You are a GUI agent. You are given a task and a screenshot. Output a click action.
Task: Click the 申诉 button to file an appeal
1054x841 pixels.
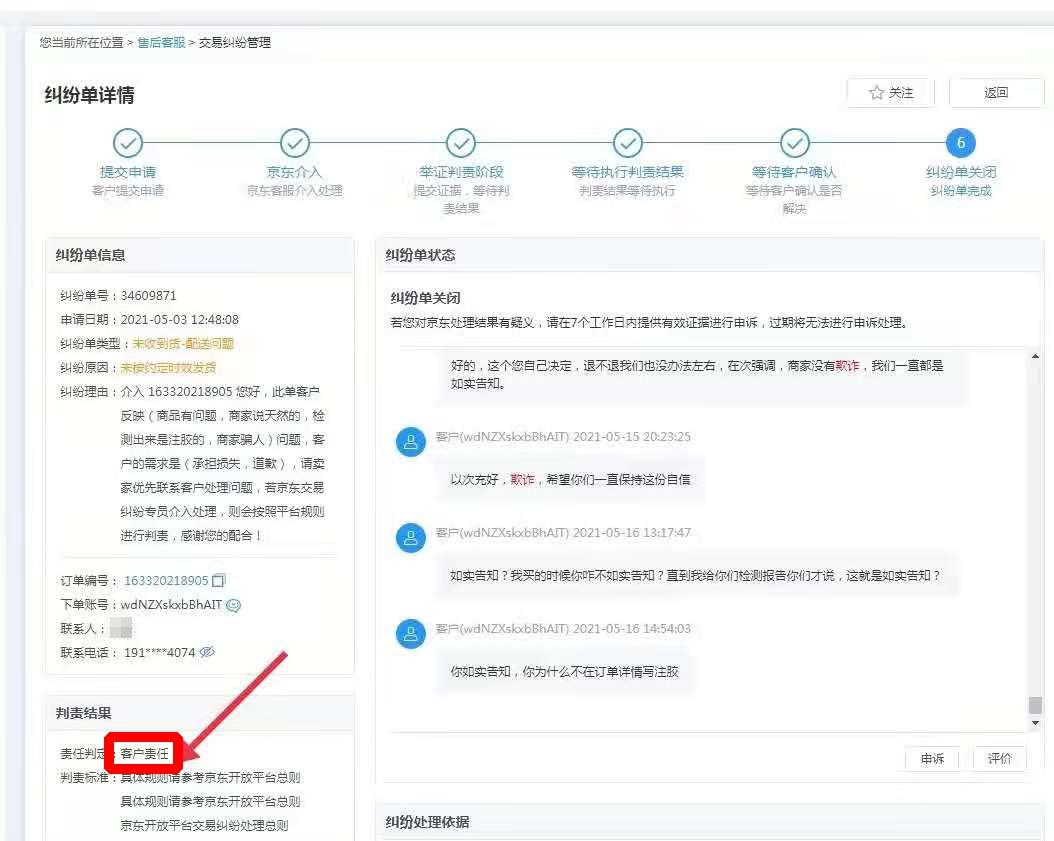pos(932,758)
